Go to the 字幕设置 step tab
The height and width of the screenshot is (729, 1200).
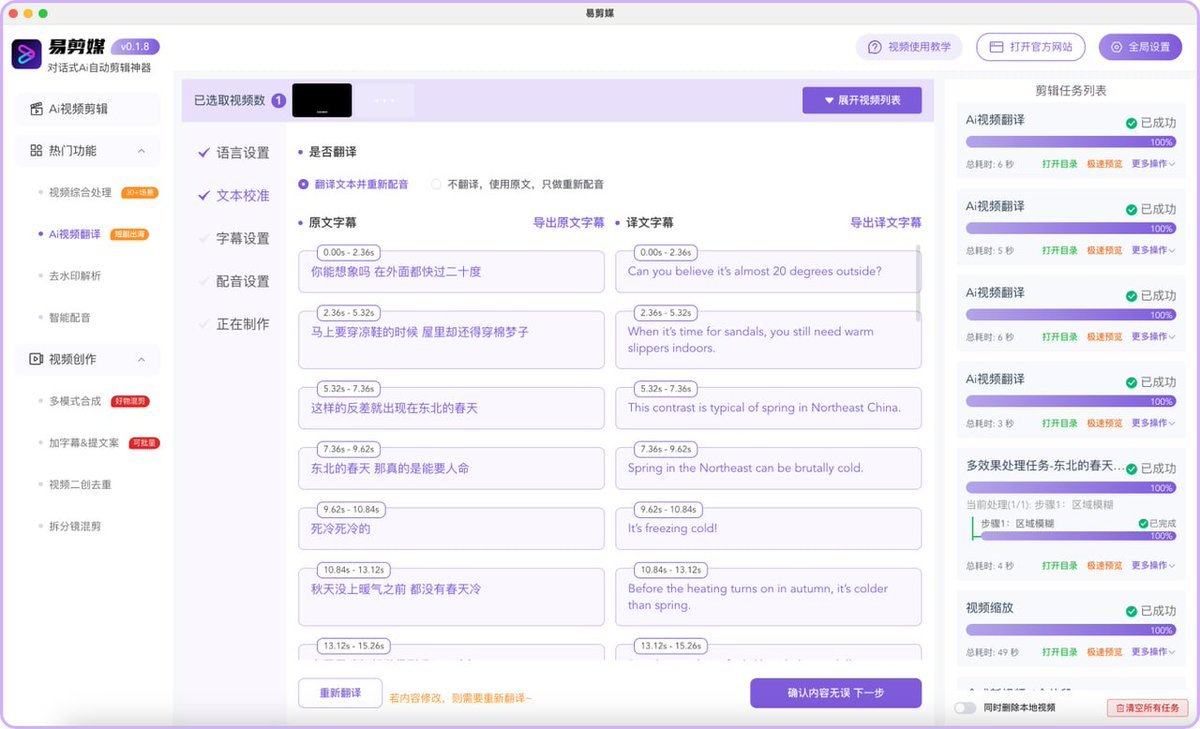coord(243,239)
